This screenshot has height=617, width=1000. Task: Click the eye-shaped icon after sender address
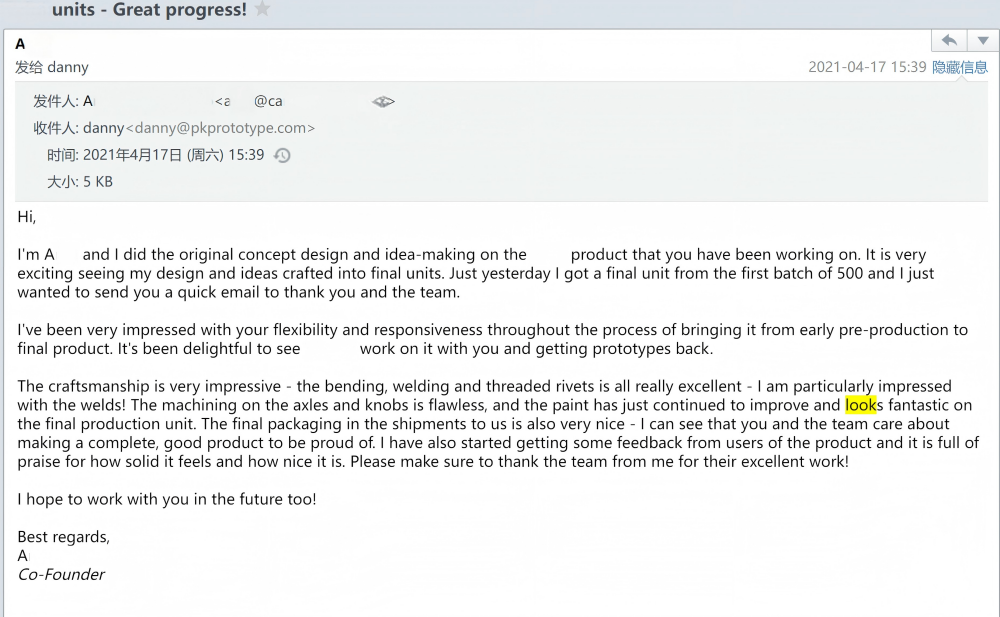383,102
